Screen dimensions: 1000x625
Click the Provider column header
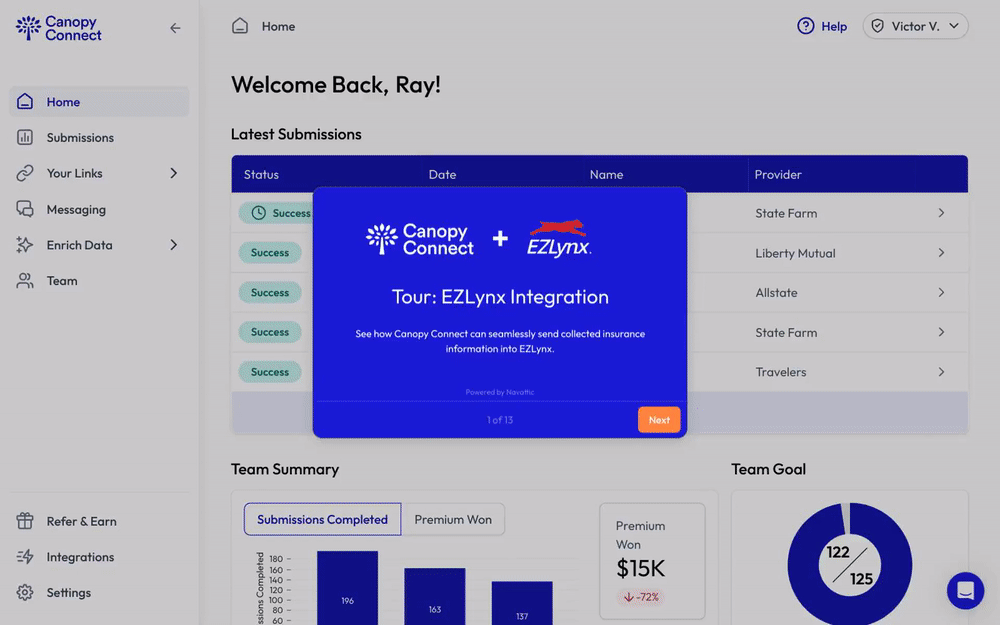(x=778, y=174)
